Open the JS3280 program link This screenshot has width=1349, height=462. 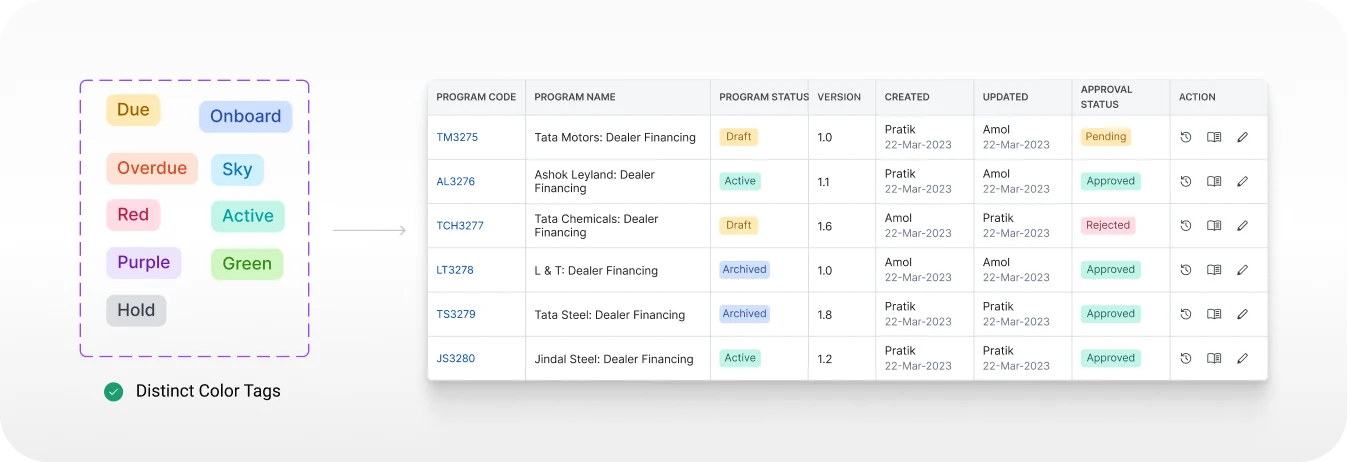point(456,358)
